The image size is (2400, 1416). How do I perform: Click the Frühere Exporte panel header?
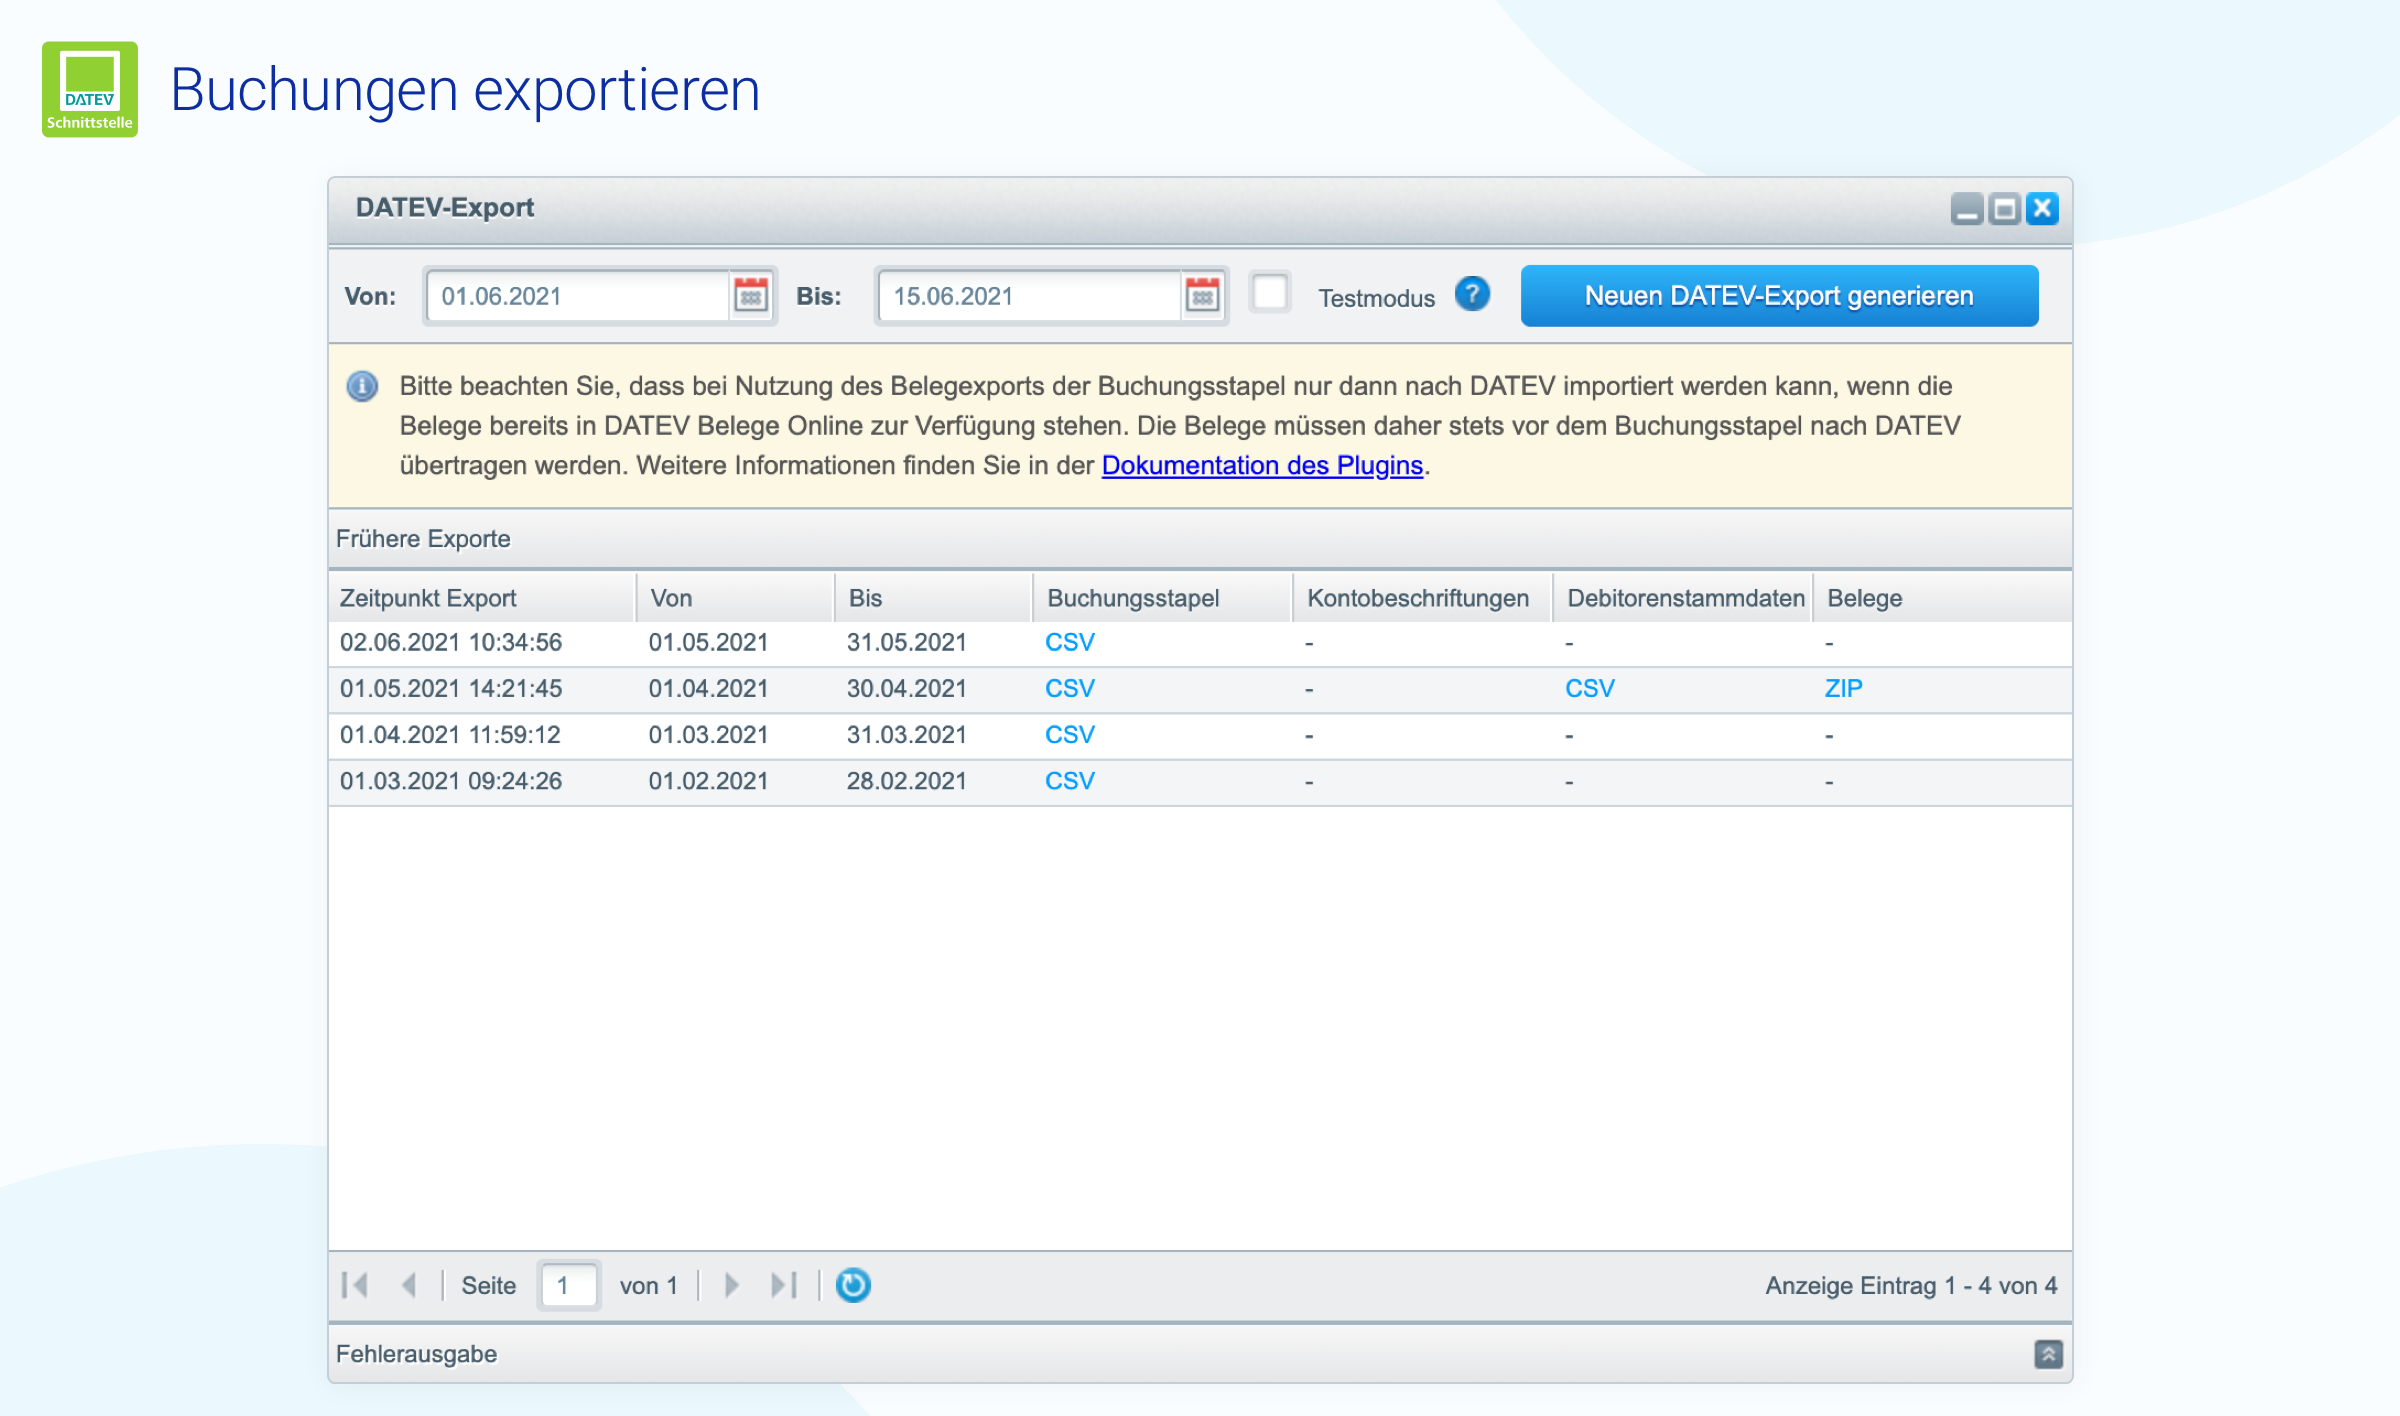[1200, 539]
